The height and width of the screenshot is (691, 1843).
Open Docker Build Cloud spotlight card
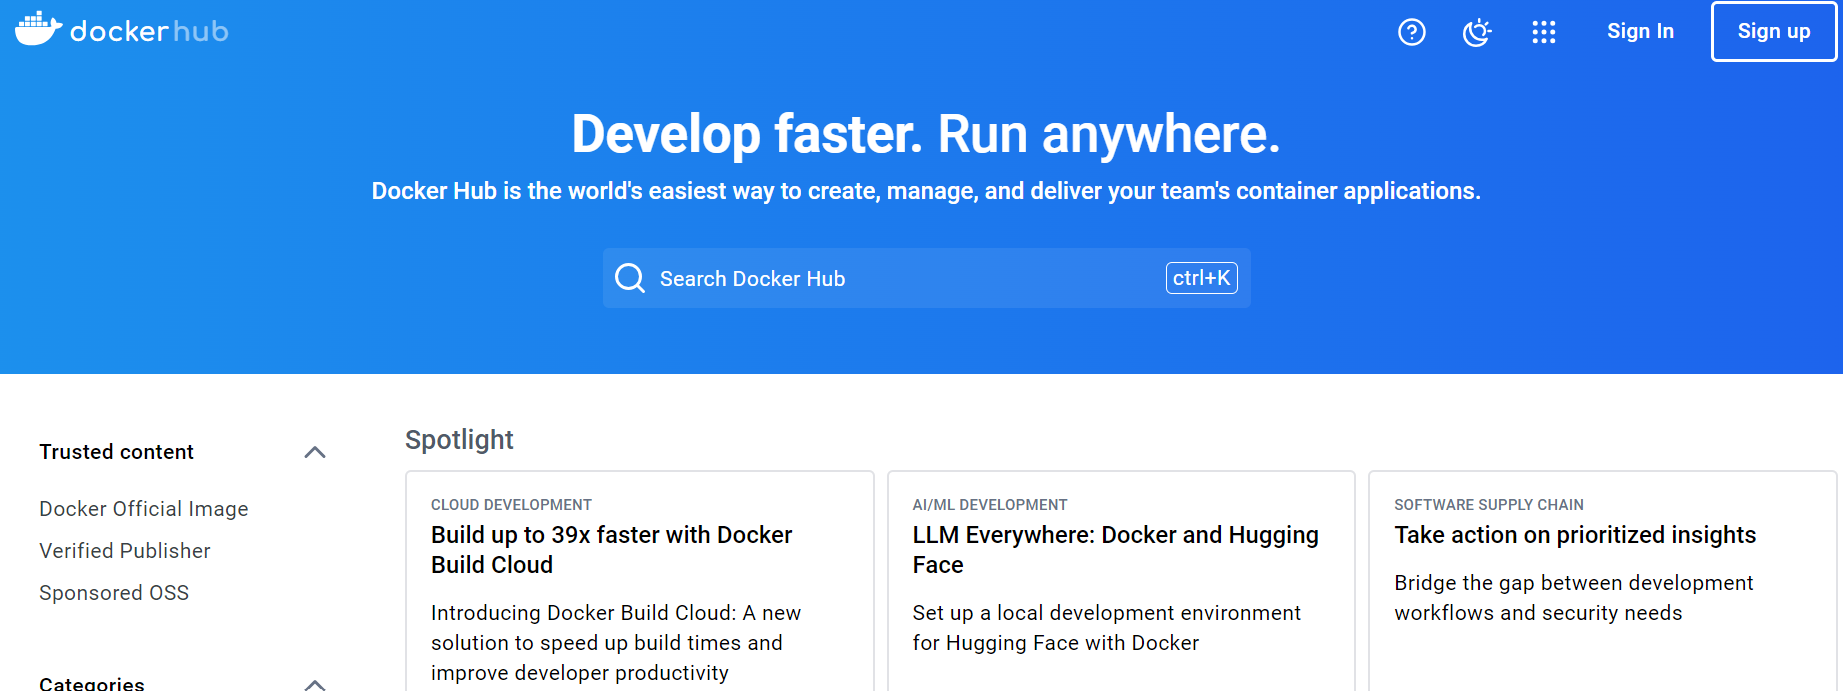[x=611, y=549]
